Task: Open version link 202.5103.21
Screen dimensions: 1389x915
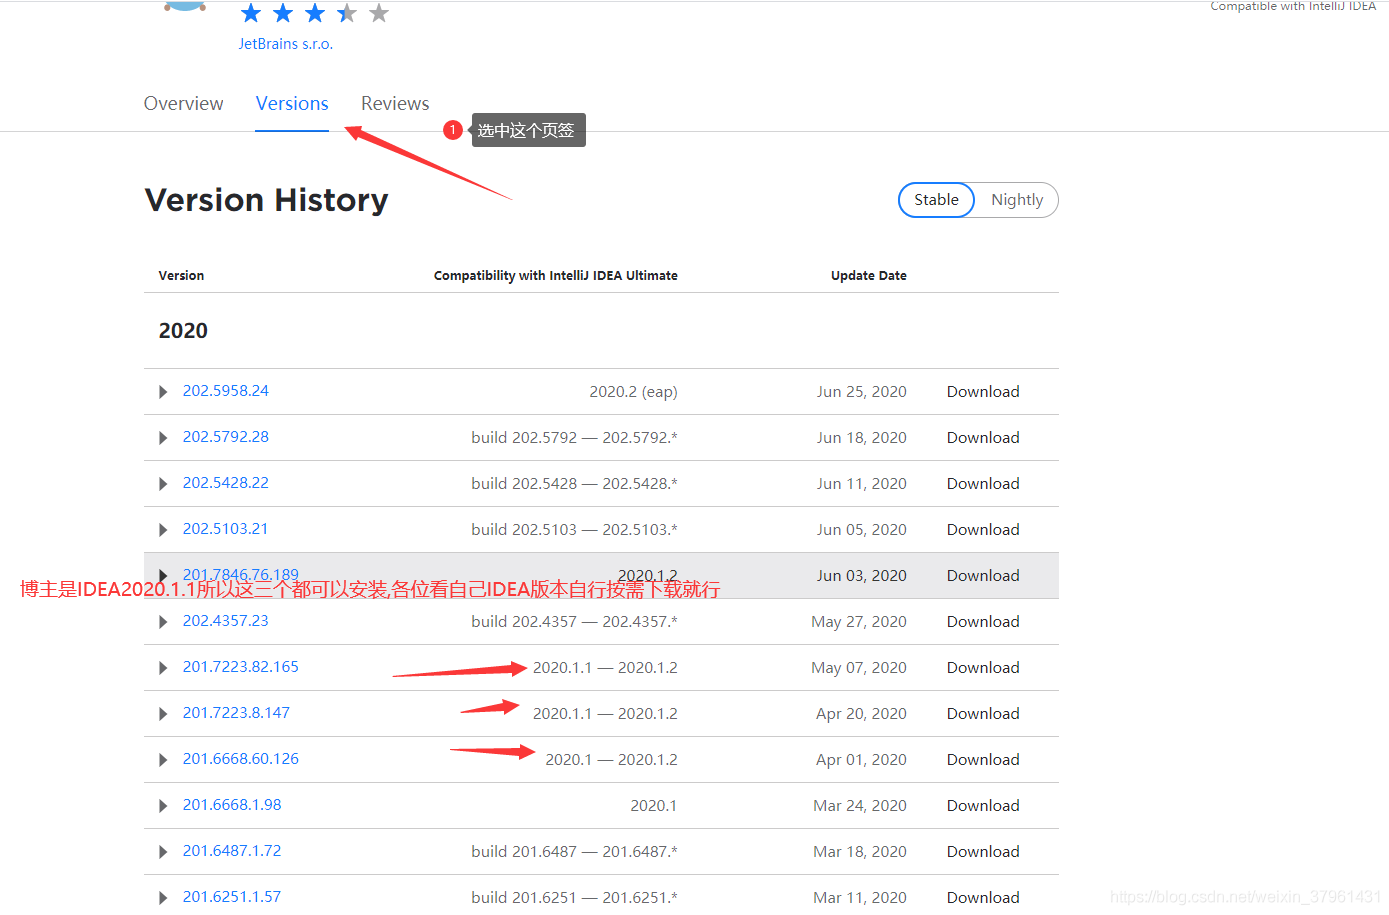Action: coord(226,529)
